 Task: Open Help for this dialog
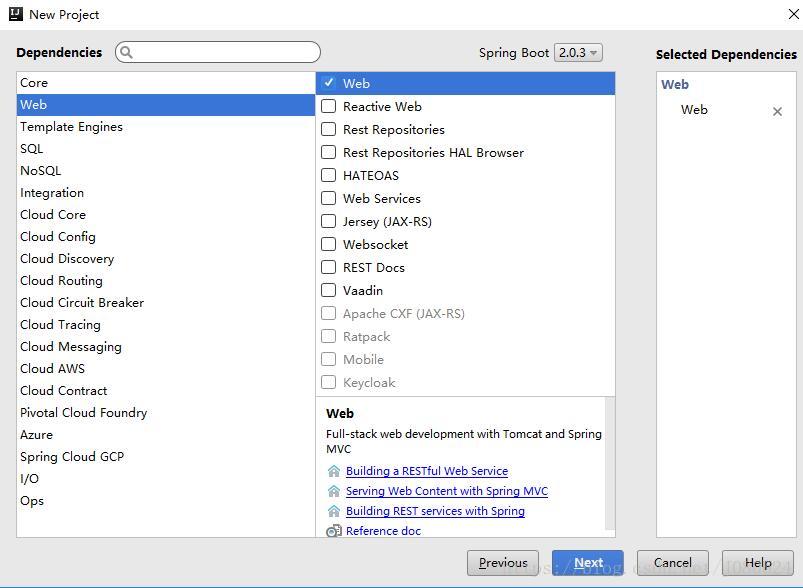(x=758, y=563)
